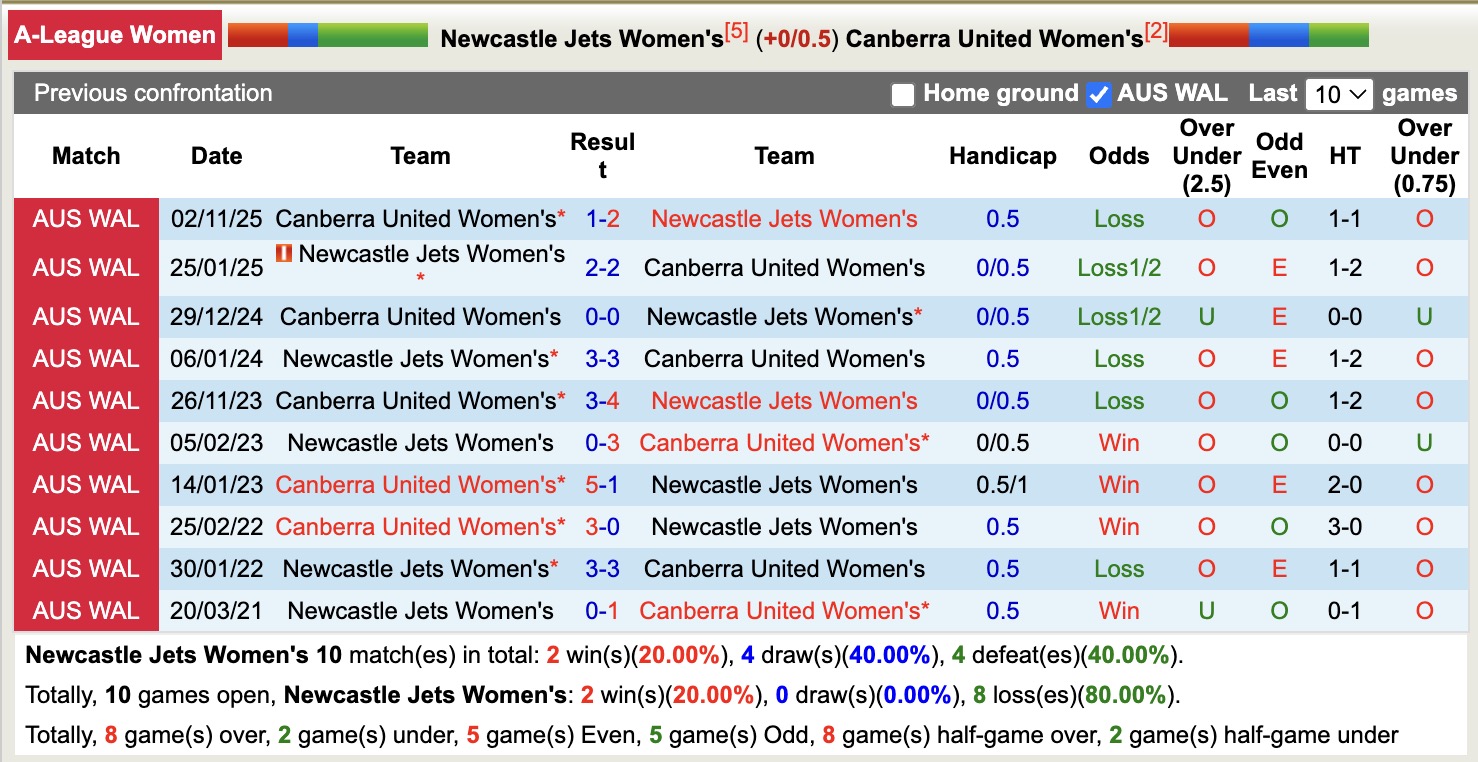The height and width of the screenshot is (762, 1478).
Task: Click the 5-1 result score link
Action: click(x=602, y=485)
